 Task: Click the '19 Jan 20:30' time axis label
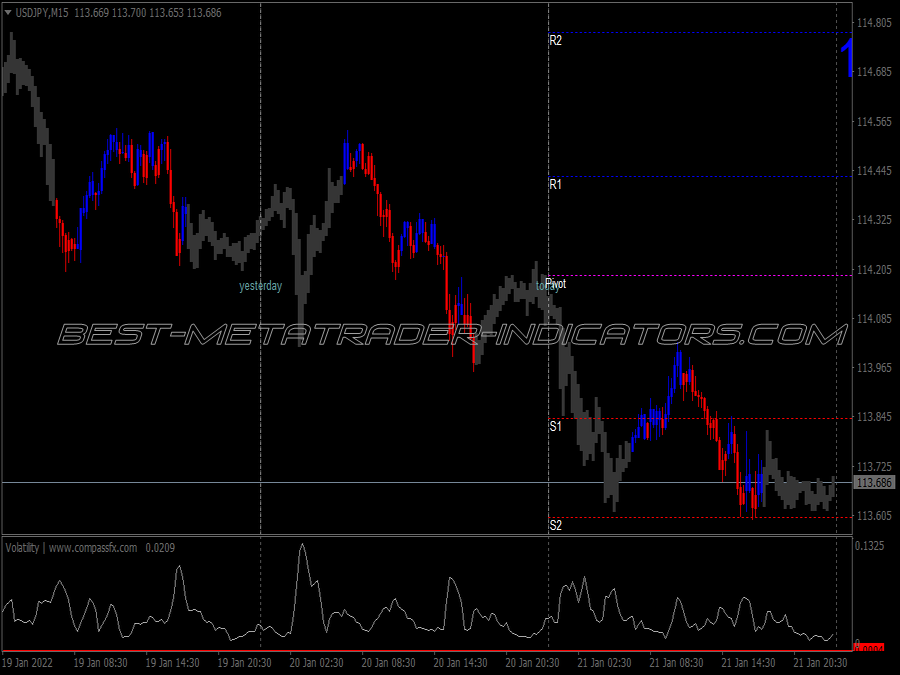coord(245,663)
